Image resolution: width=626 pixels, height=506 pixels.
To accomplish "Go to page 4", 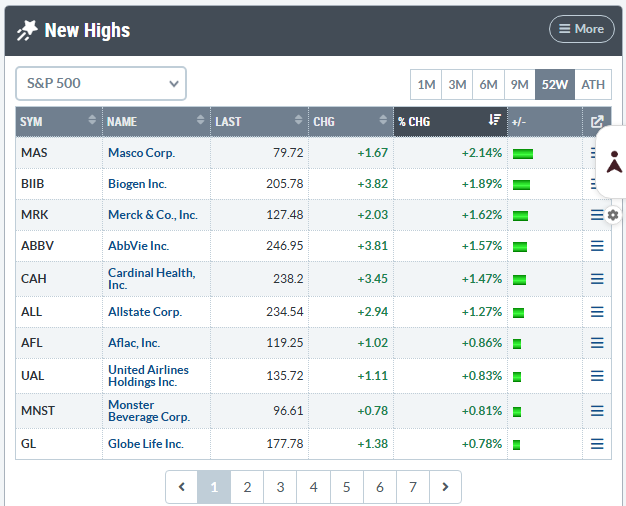I will (313, 487).
